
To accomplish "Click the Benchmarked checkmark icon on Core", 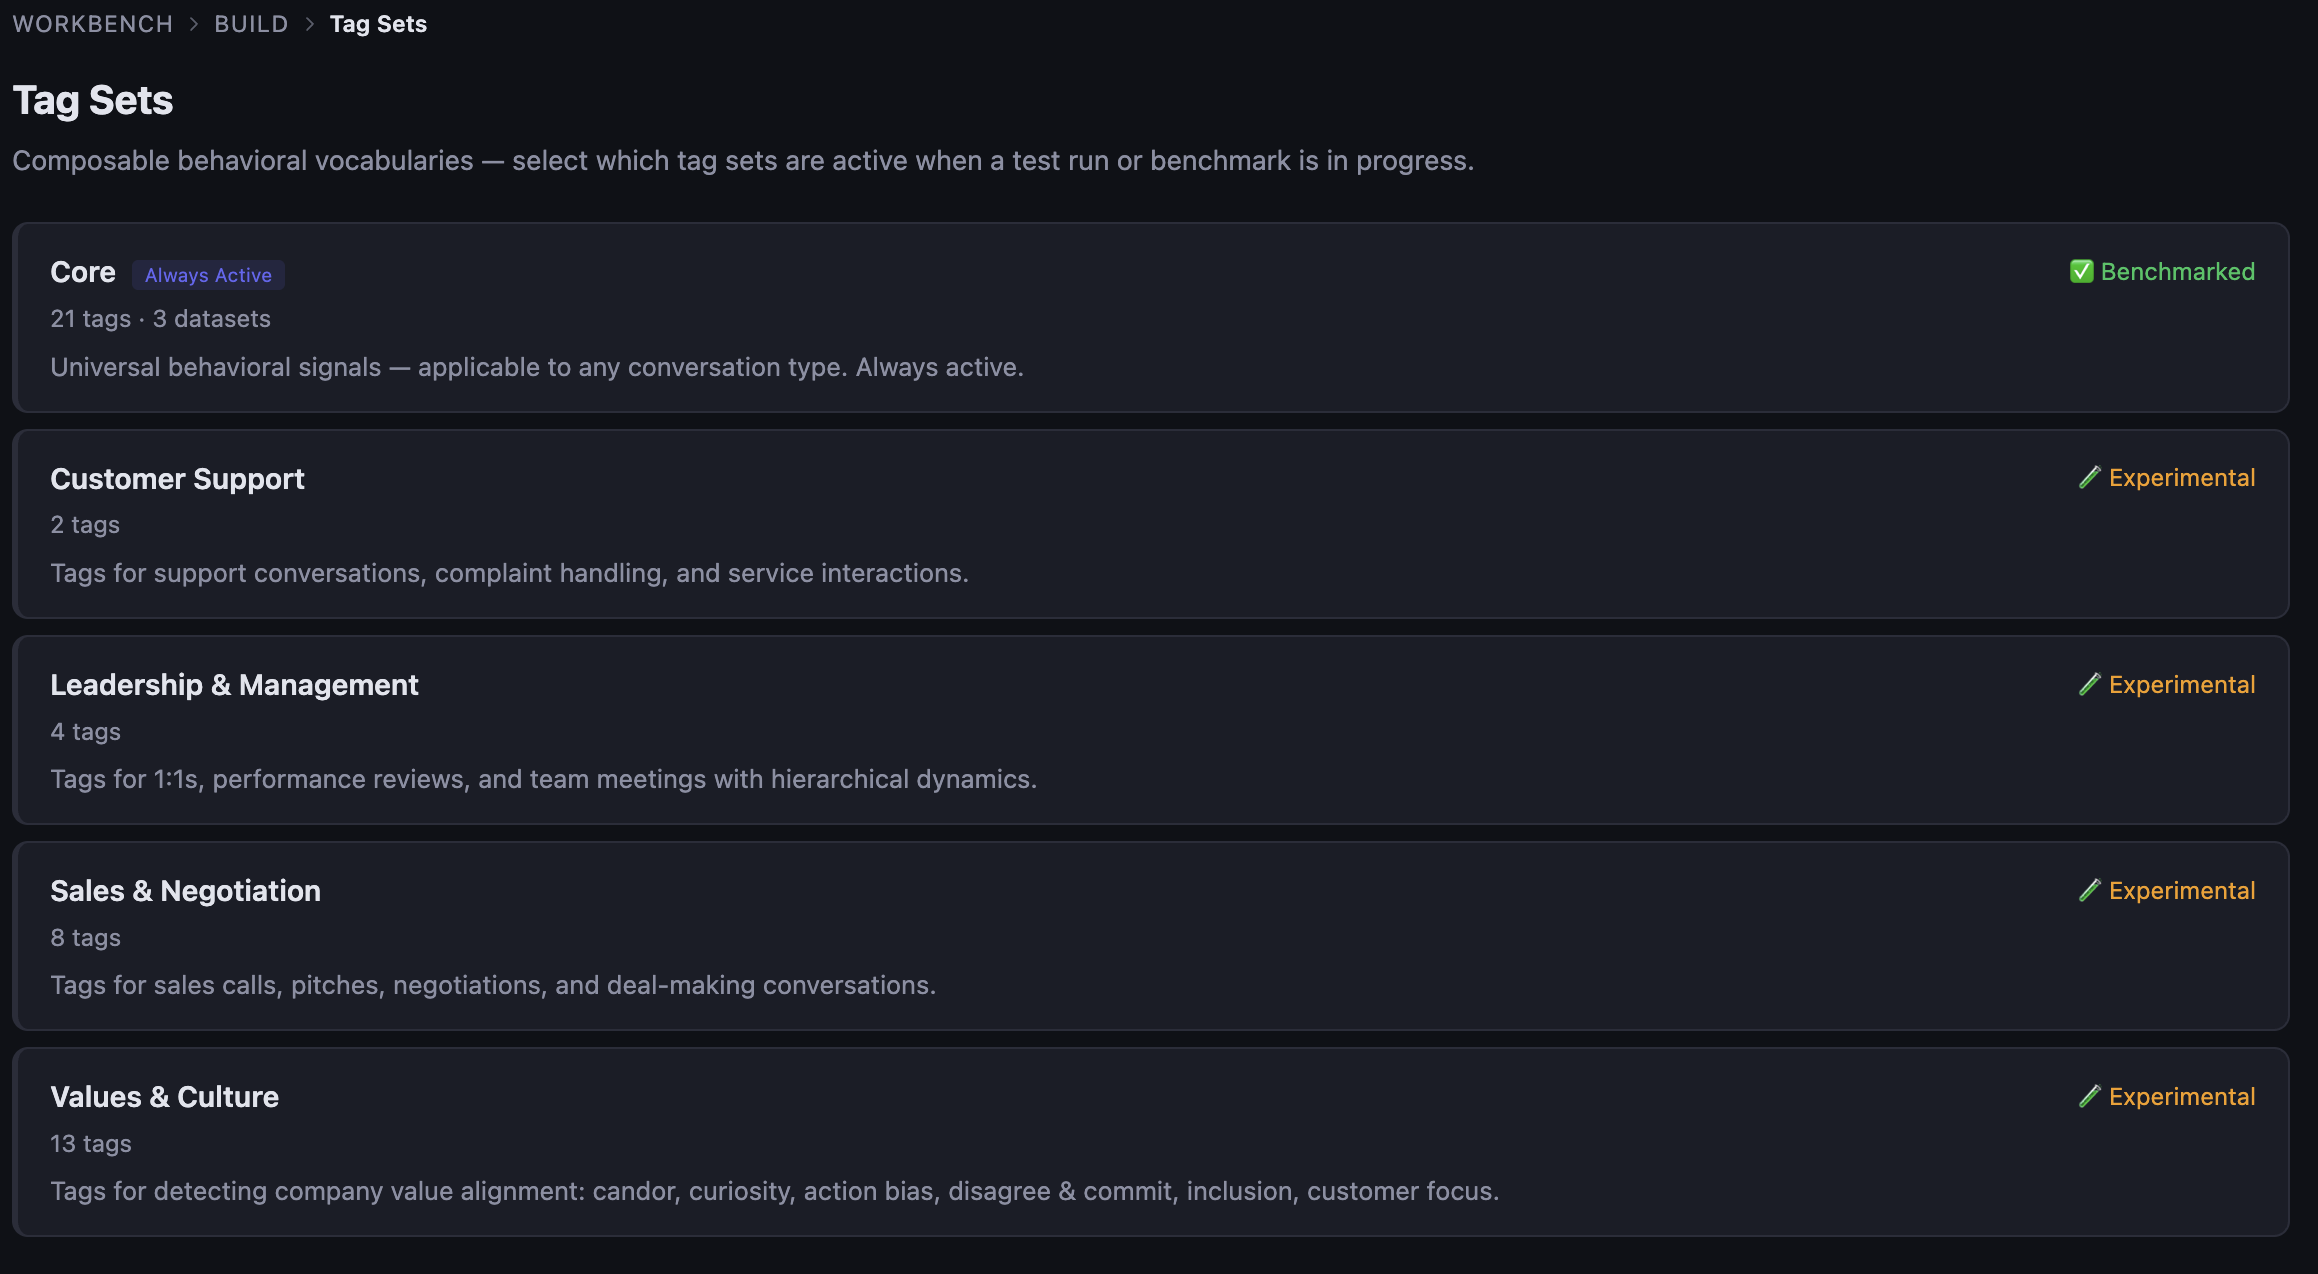I will [2081, 271].
